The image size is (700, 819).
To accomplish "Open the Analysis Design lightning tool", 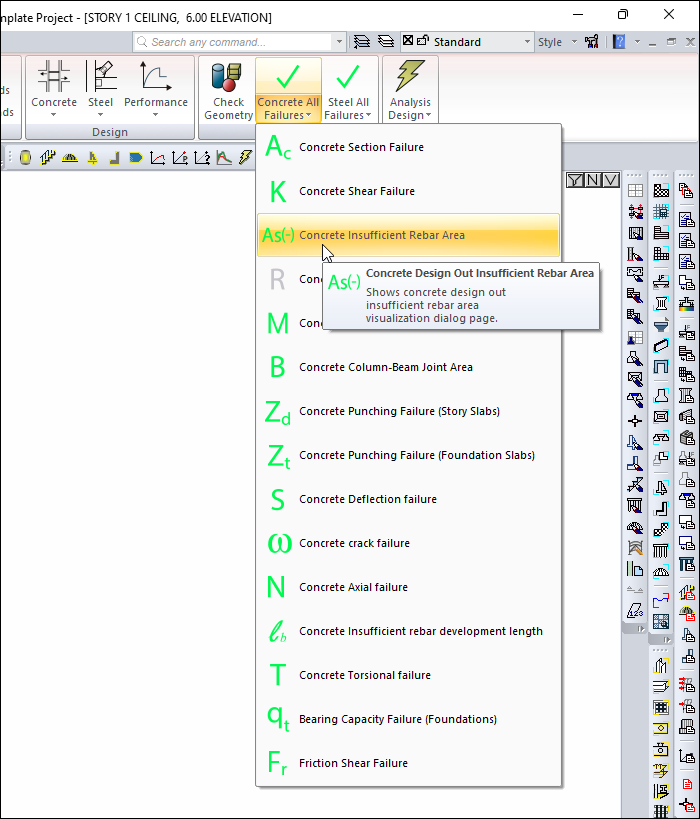I will 410,79.
